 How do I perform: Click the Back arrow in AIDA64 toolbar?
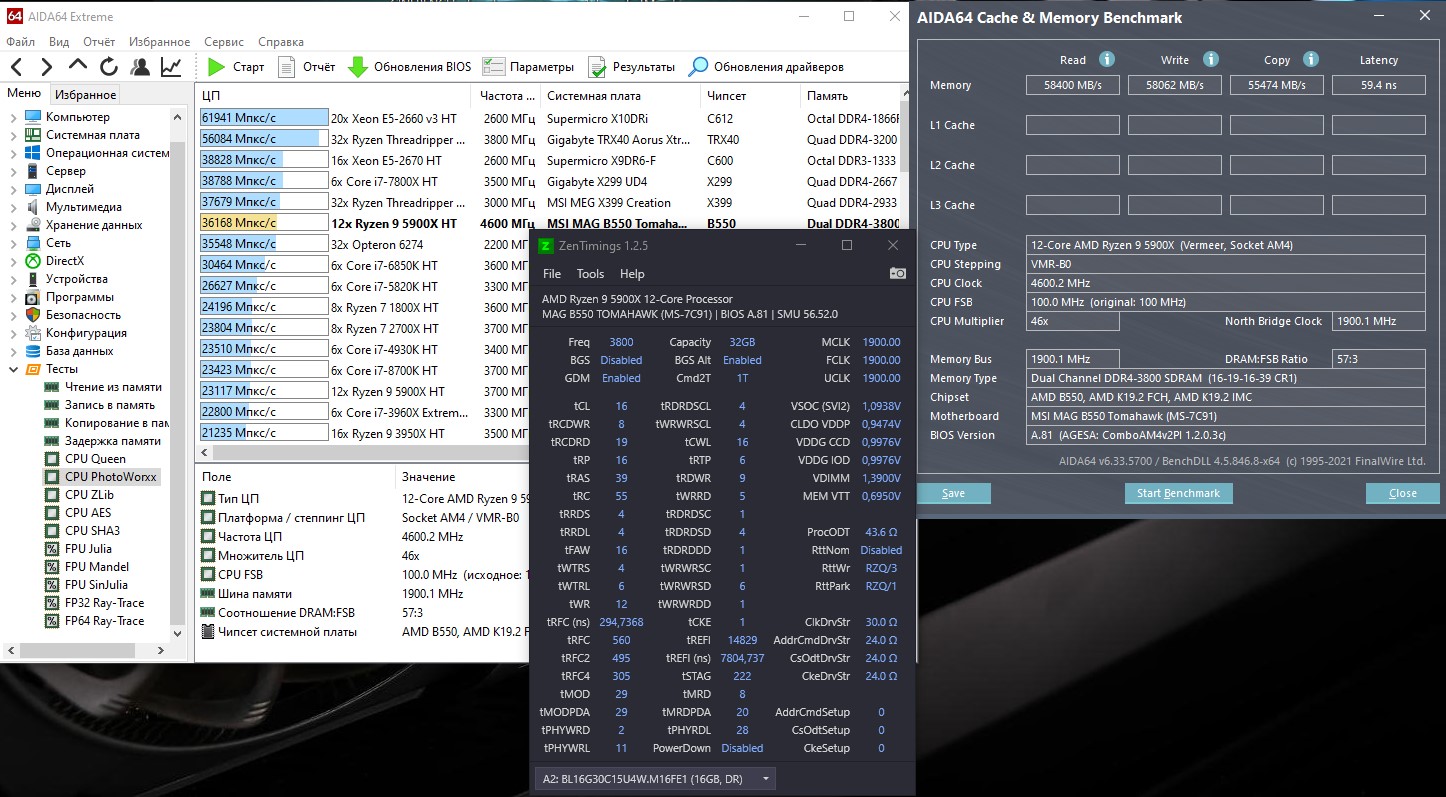(17, 67)
